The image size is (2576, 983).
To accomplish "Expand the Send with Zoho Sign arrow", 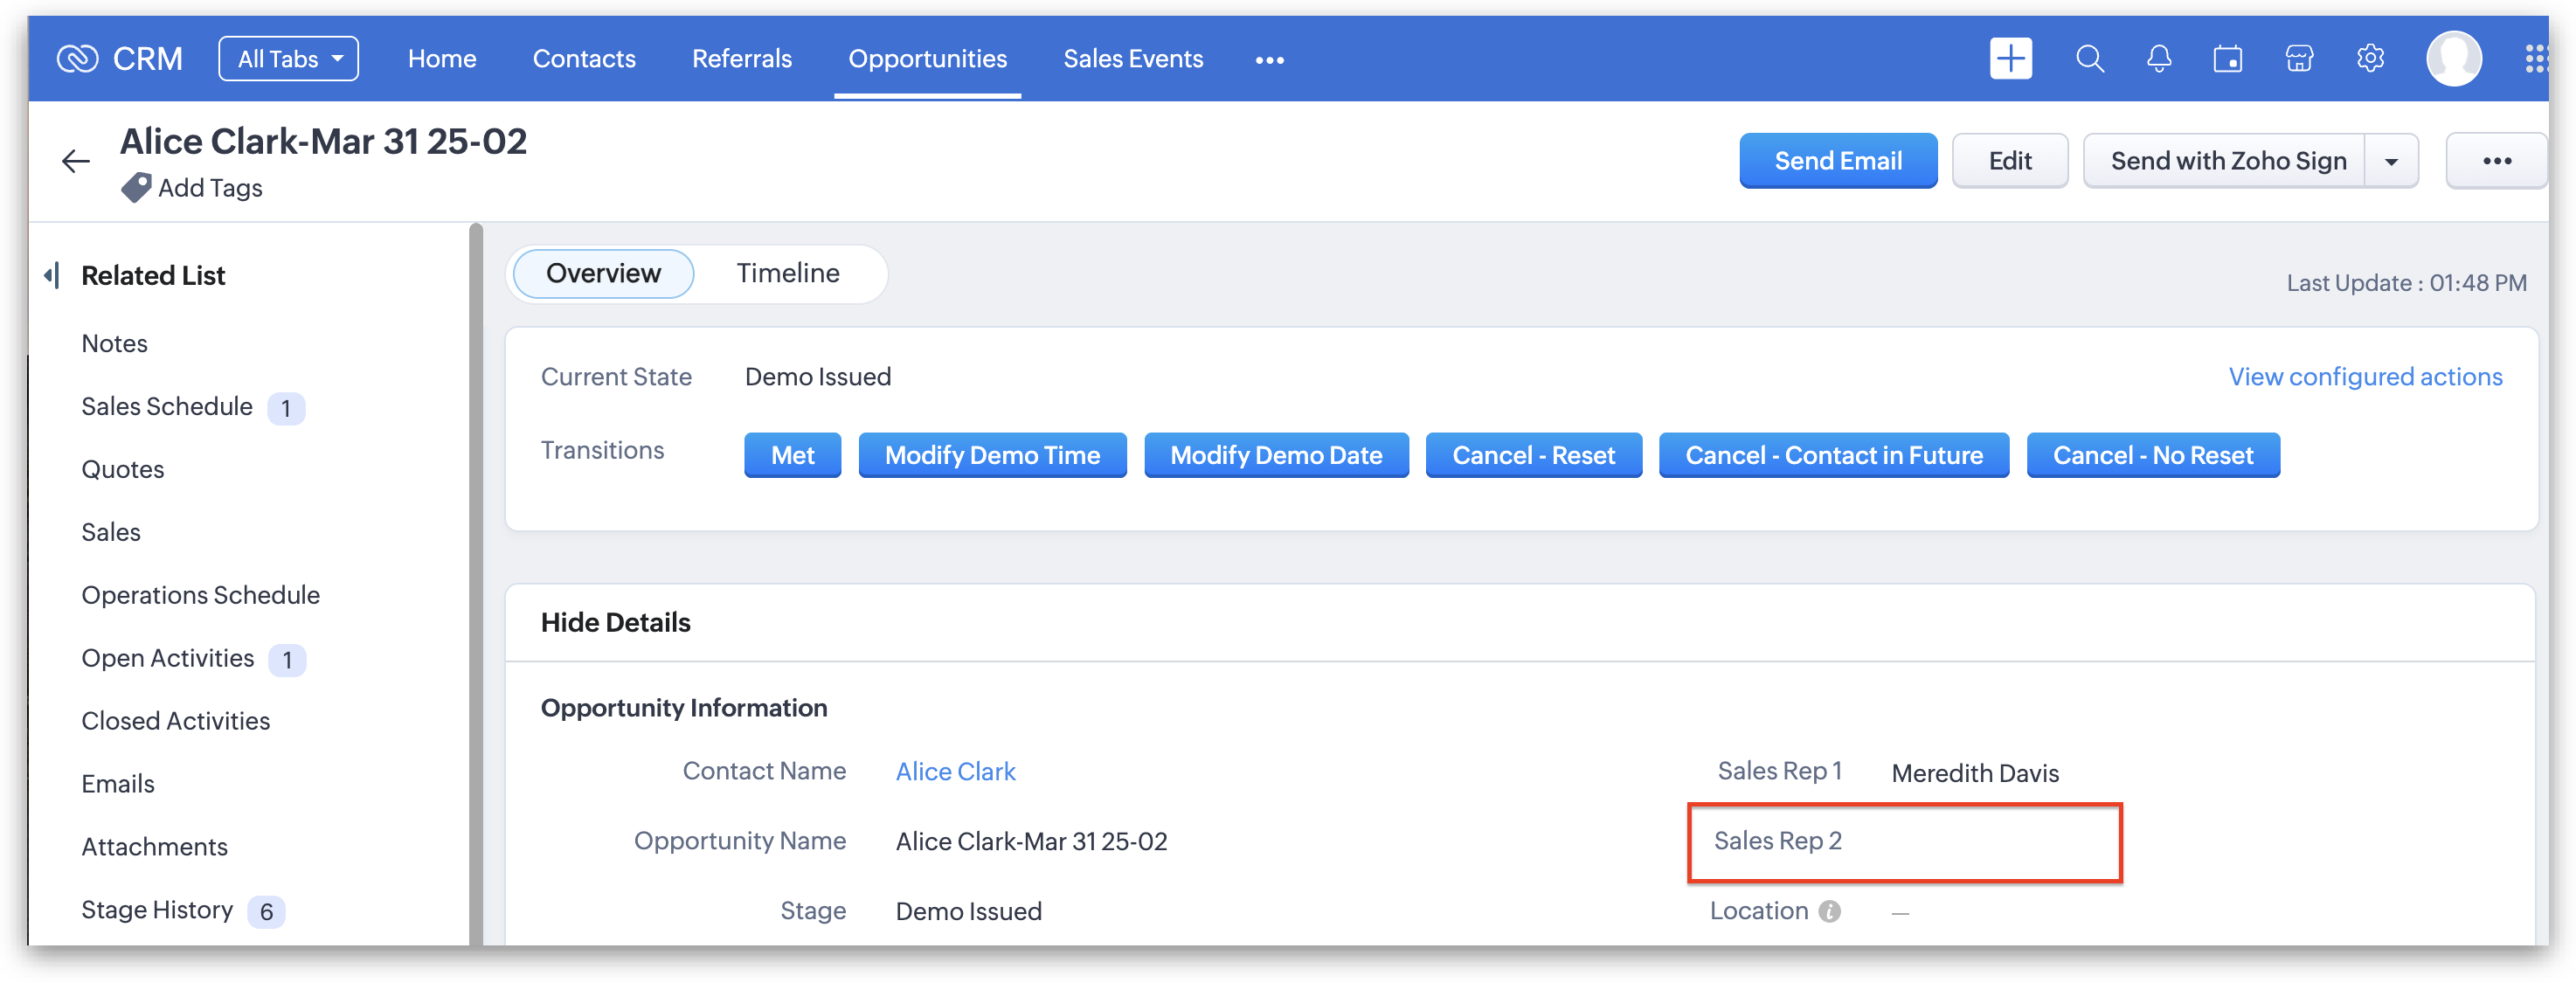I will (x=2391, y=161).
